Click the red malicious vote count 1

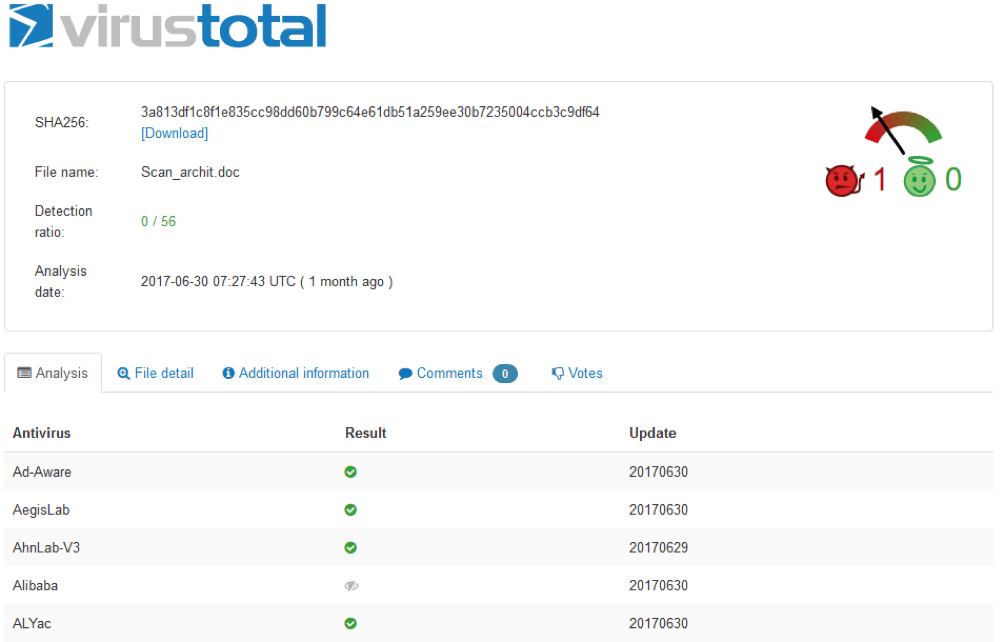point(880,179)
